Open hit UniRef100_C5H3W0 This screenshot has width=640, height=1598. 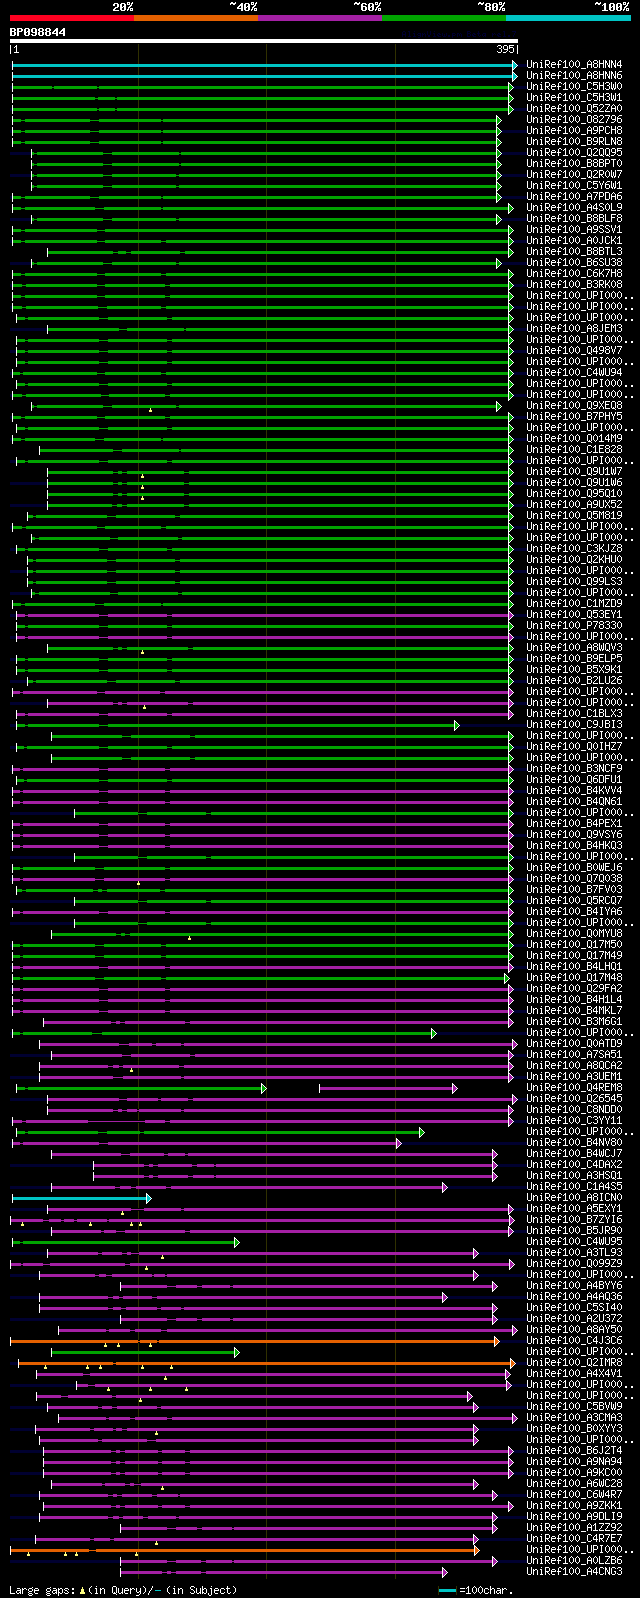click(574, 86)
